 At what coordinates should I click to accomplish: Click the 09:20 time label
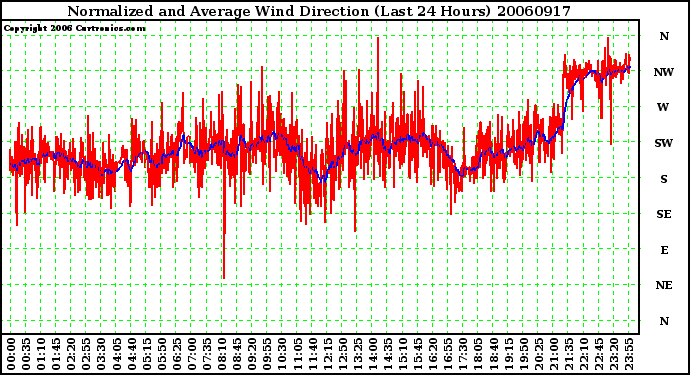[252, 354]
